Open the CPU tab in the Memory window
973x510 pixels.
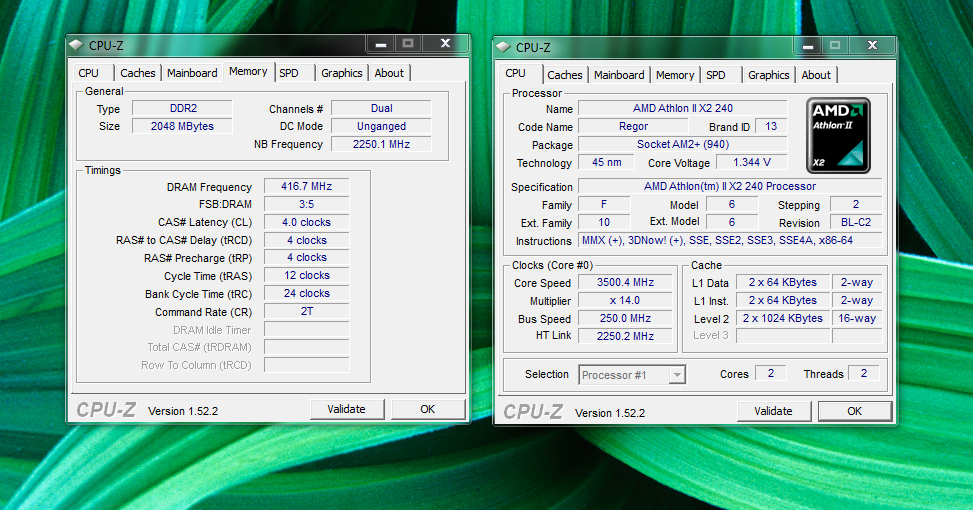[89, 73]
